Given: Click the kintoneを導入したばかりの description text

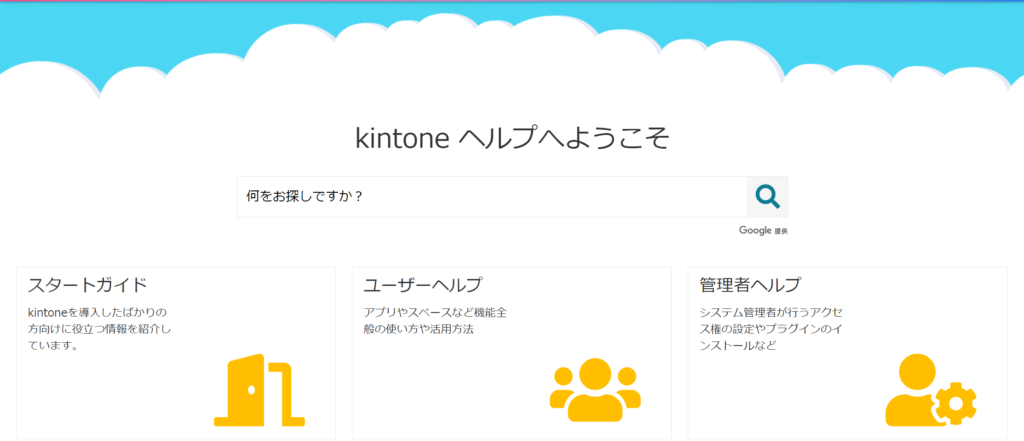Looking at the screenshot, I should coord(100,329).
